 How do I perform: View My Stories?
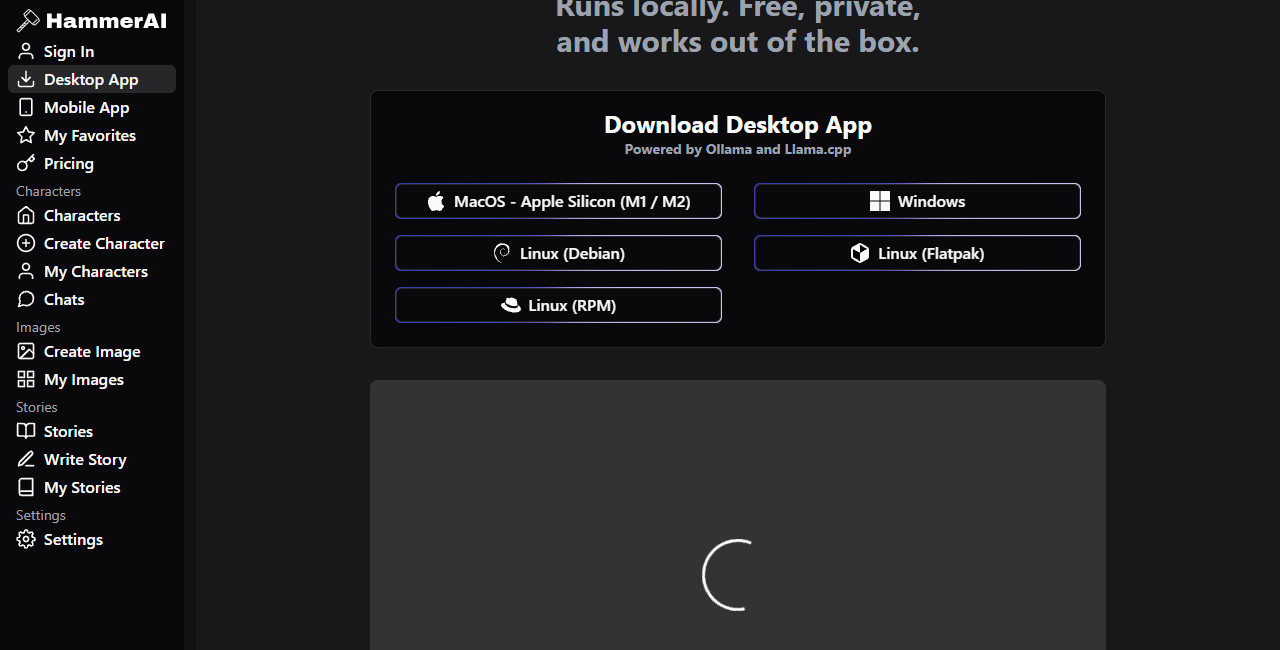click(x=92, y=487)
